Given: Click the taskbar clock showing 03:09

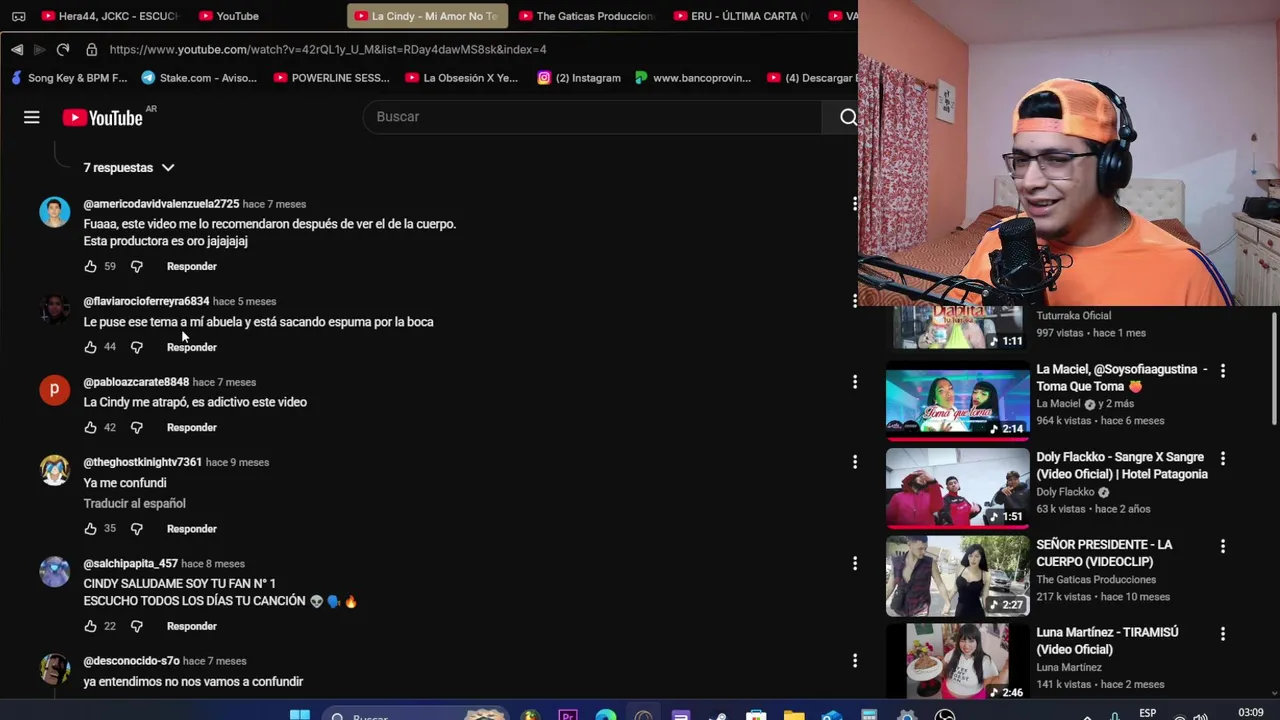Looking at the screenshot, I should click(1250, 713).
